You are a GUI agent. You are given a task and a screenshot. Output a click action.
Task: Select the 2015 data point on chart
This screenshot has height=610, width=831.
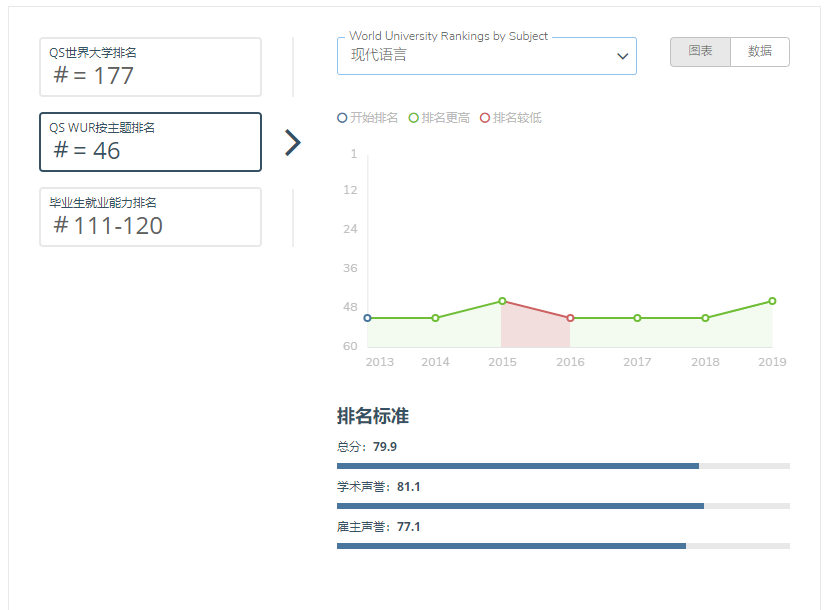502,301
